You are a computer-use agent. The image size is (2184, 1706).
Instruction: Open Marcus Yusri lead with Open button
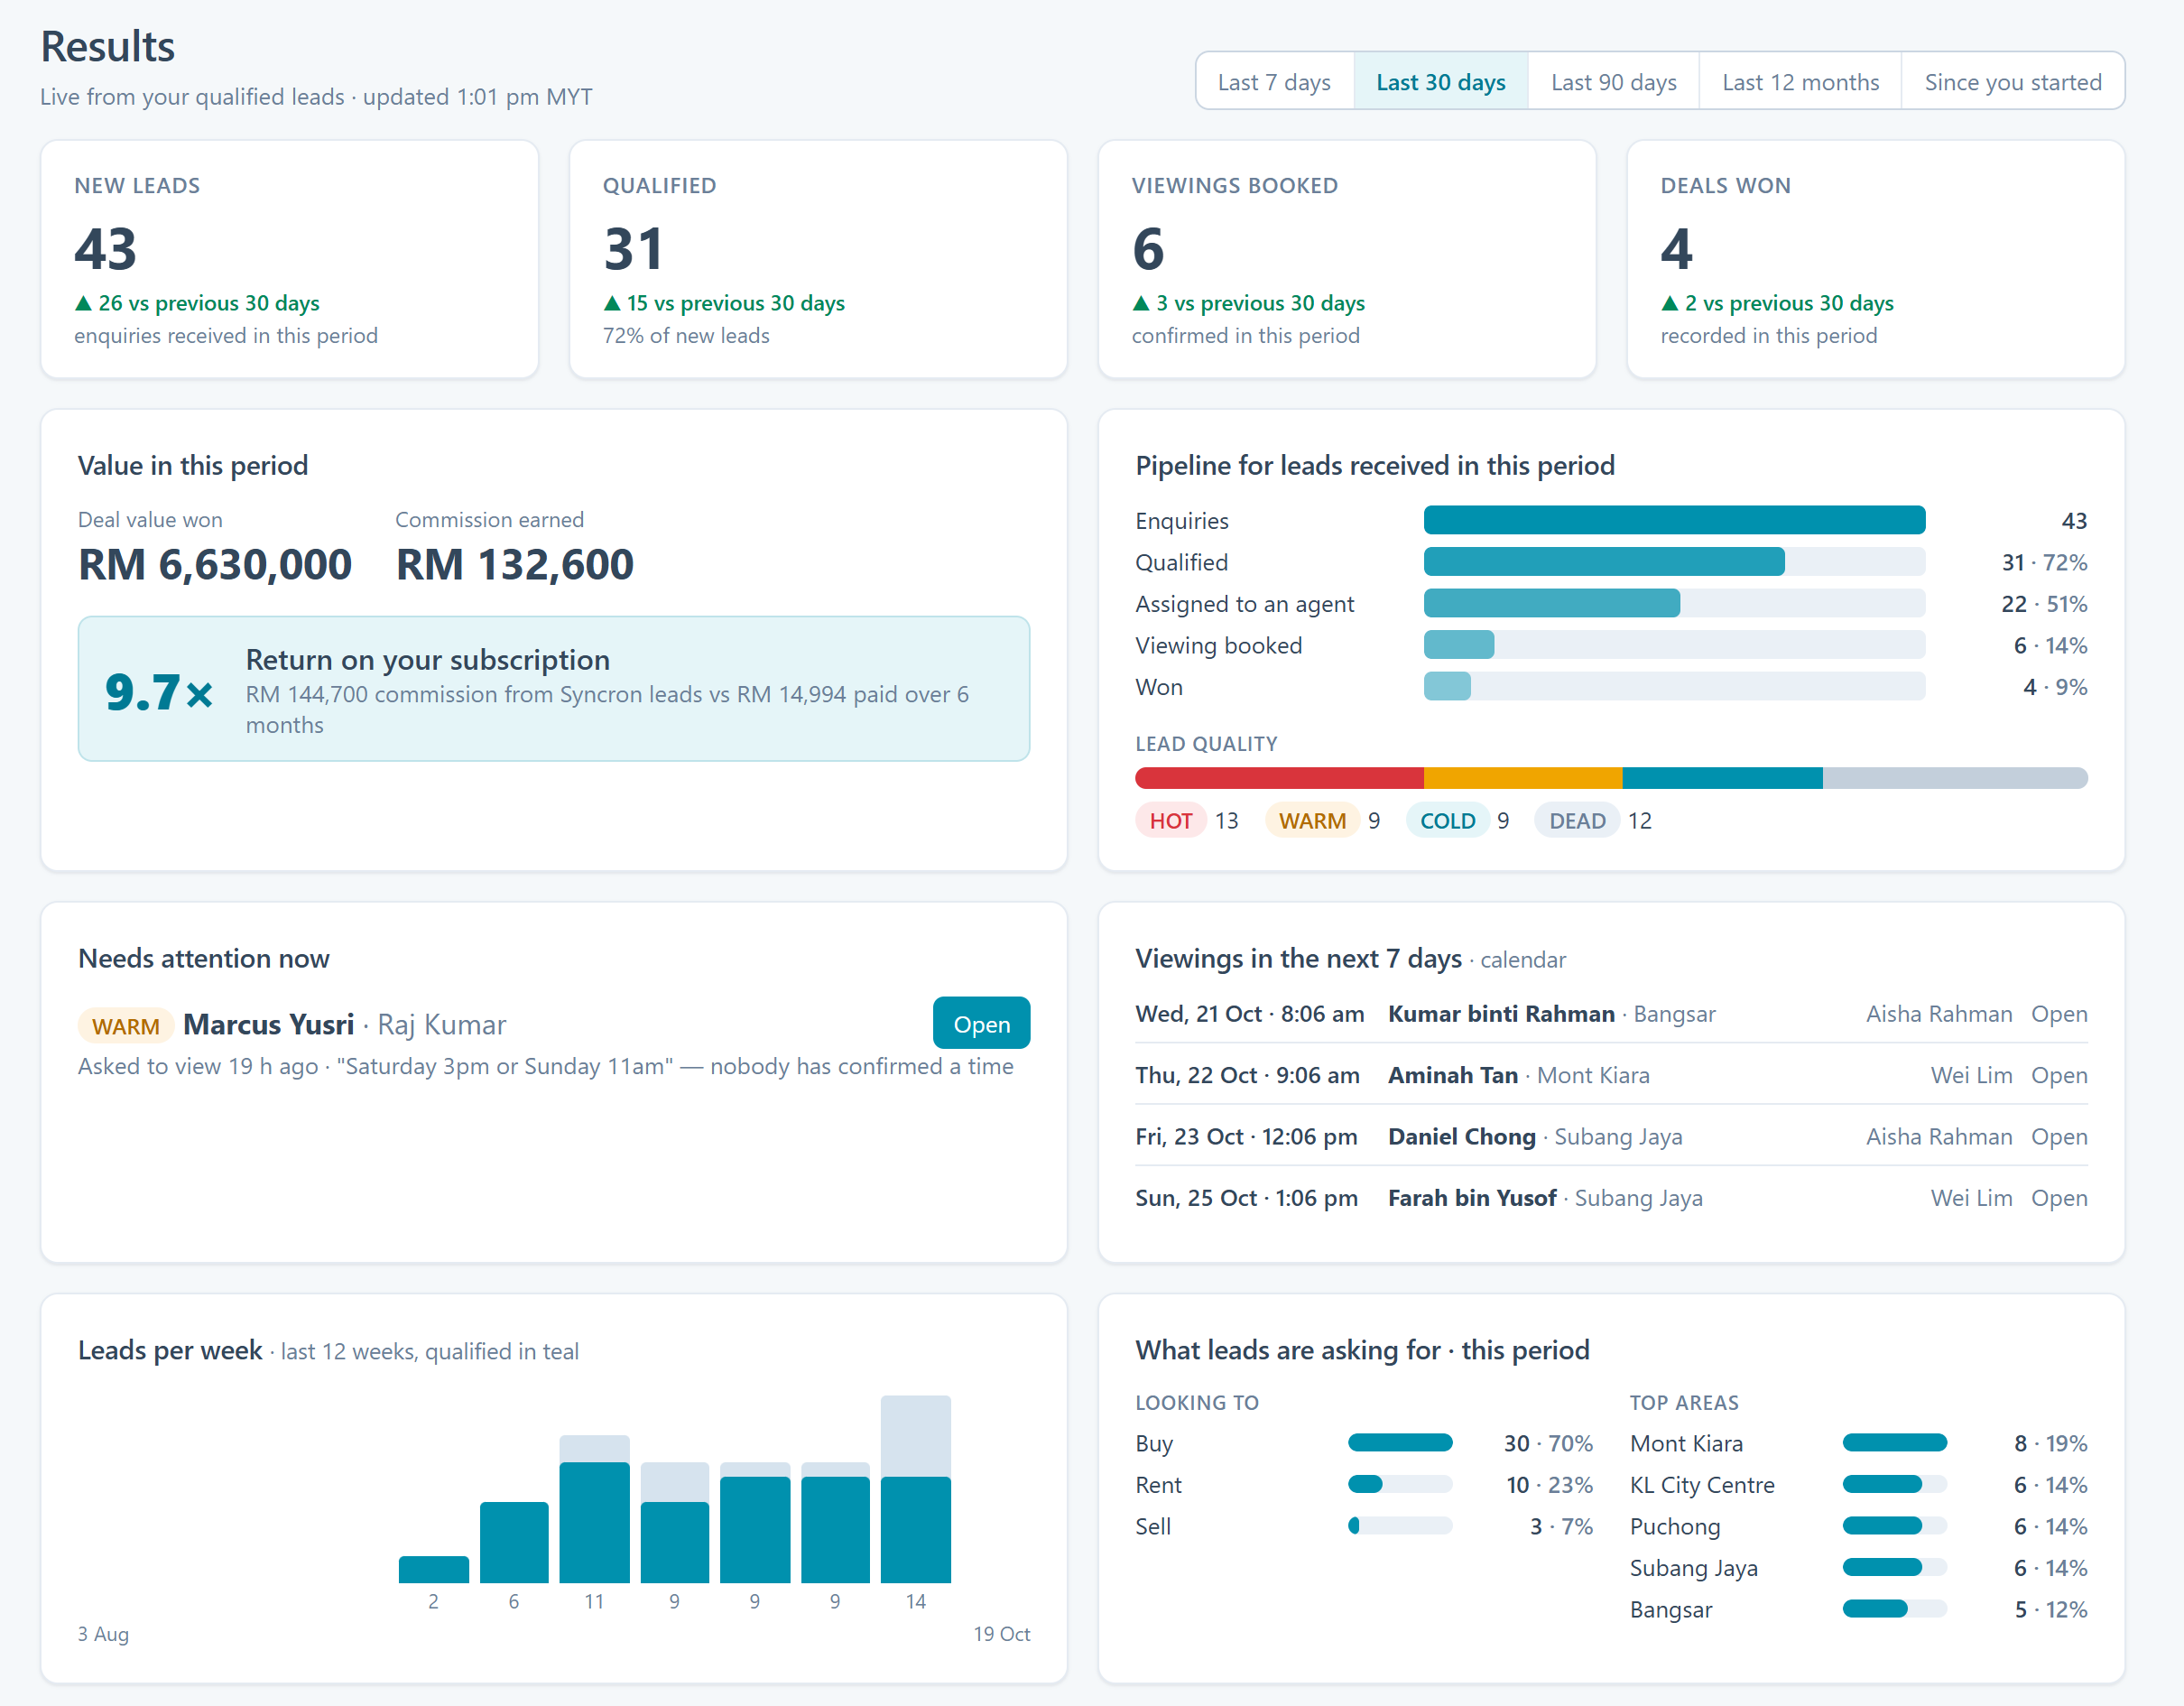point(981,1024)
